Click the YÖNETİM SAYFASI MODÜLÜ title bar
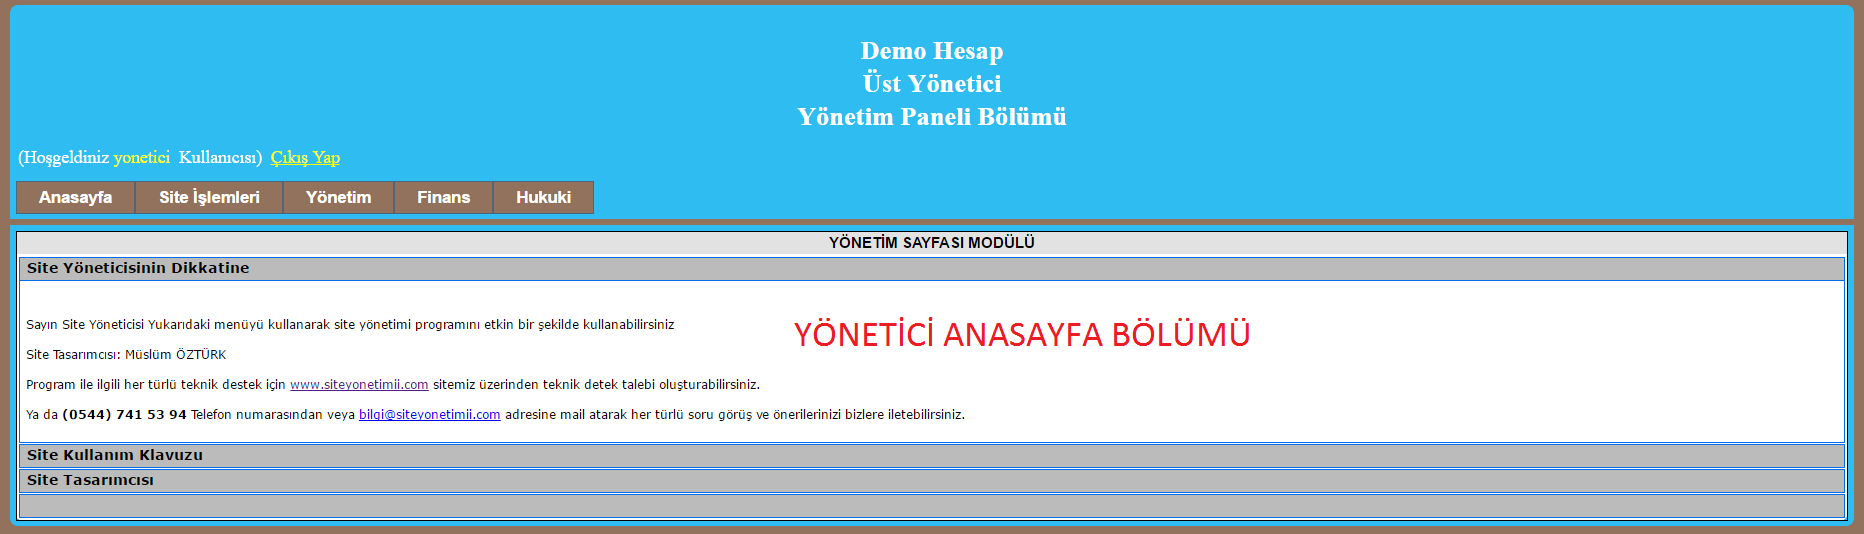The height and width of the screenshot is (534, 1864). click(931, 243)
